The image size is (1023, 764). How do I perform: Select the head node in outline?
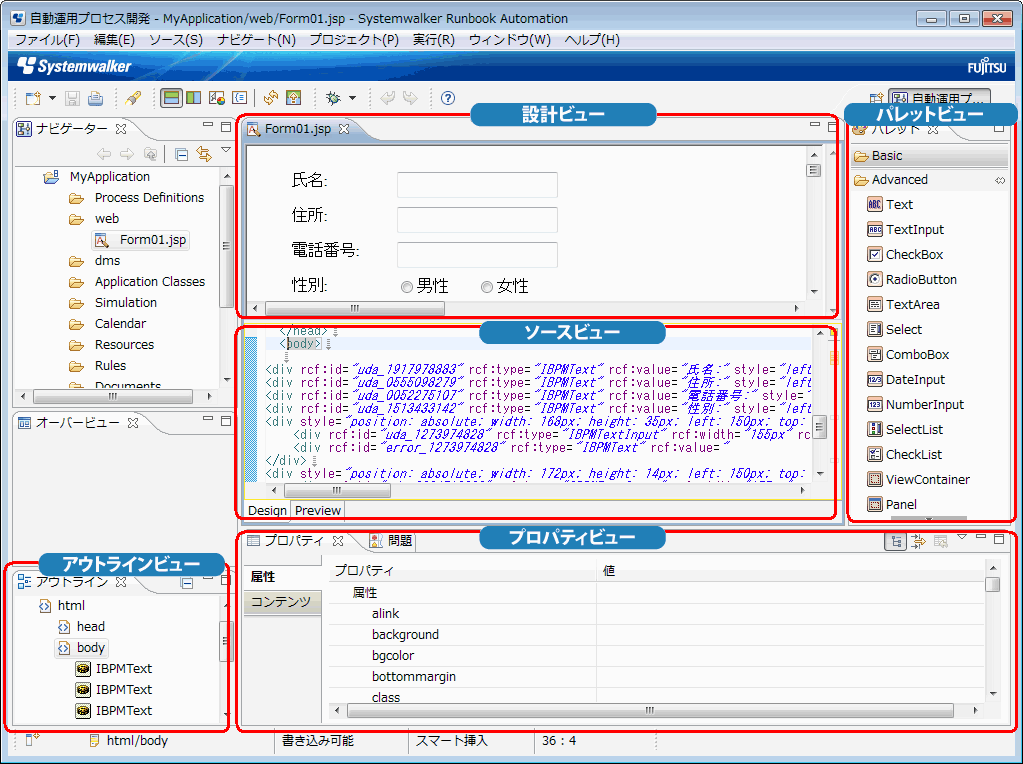[x=82, y=627]
